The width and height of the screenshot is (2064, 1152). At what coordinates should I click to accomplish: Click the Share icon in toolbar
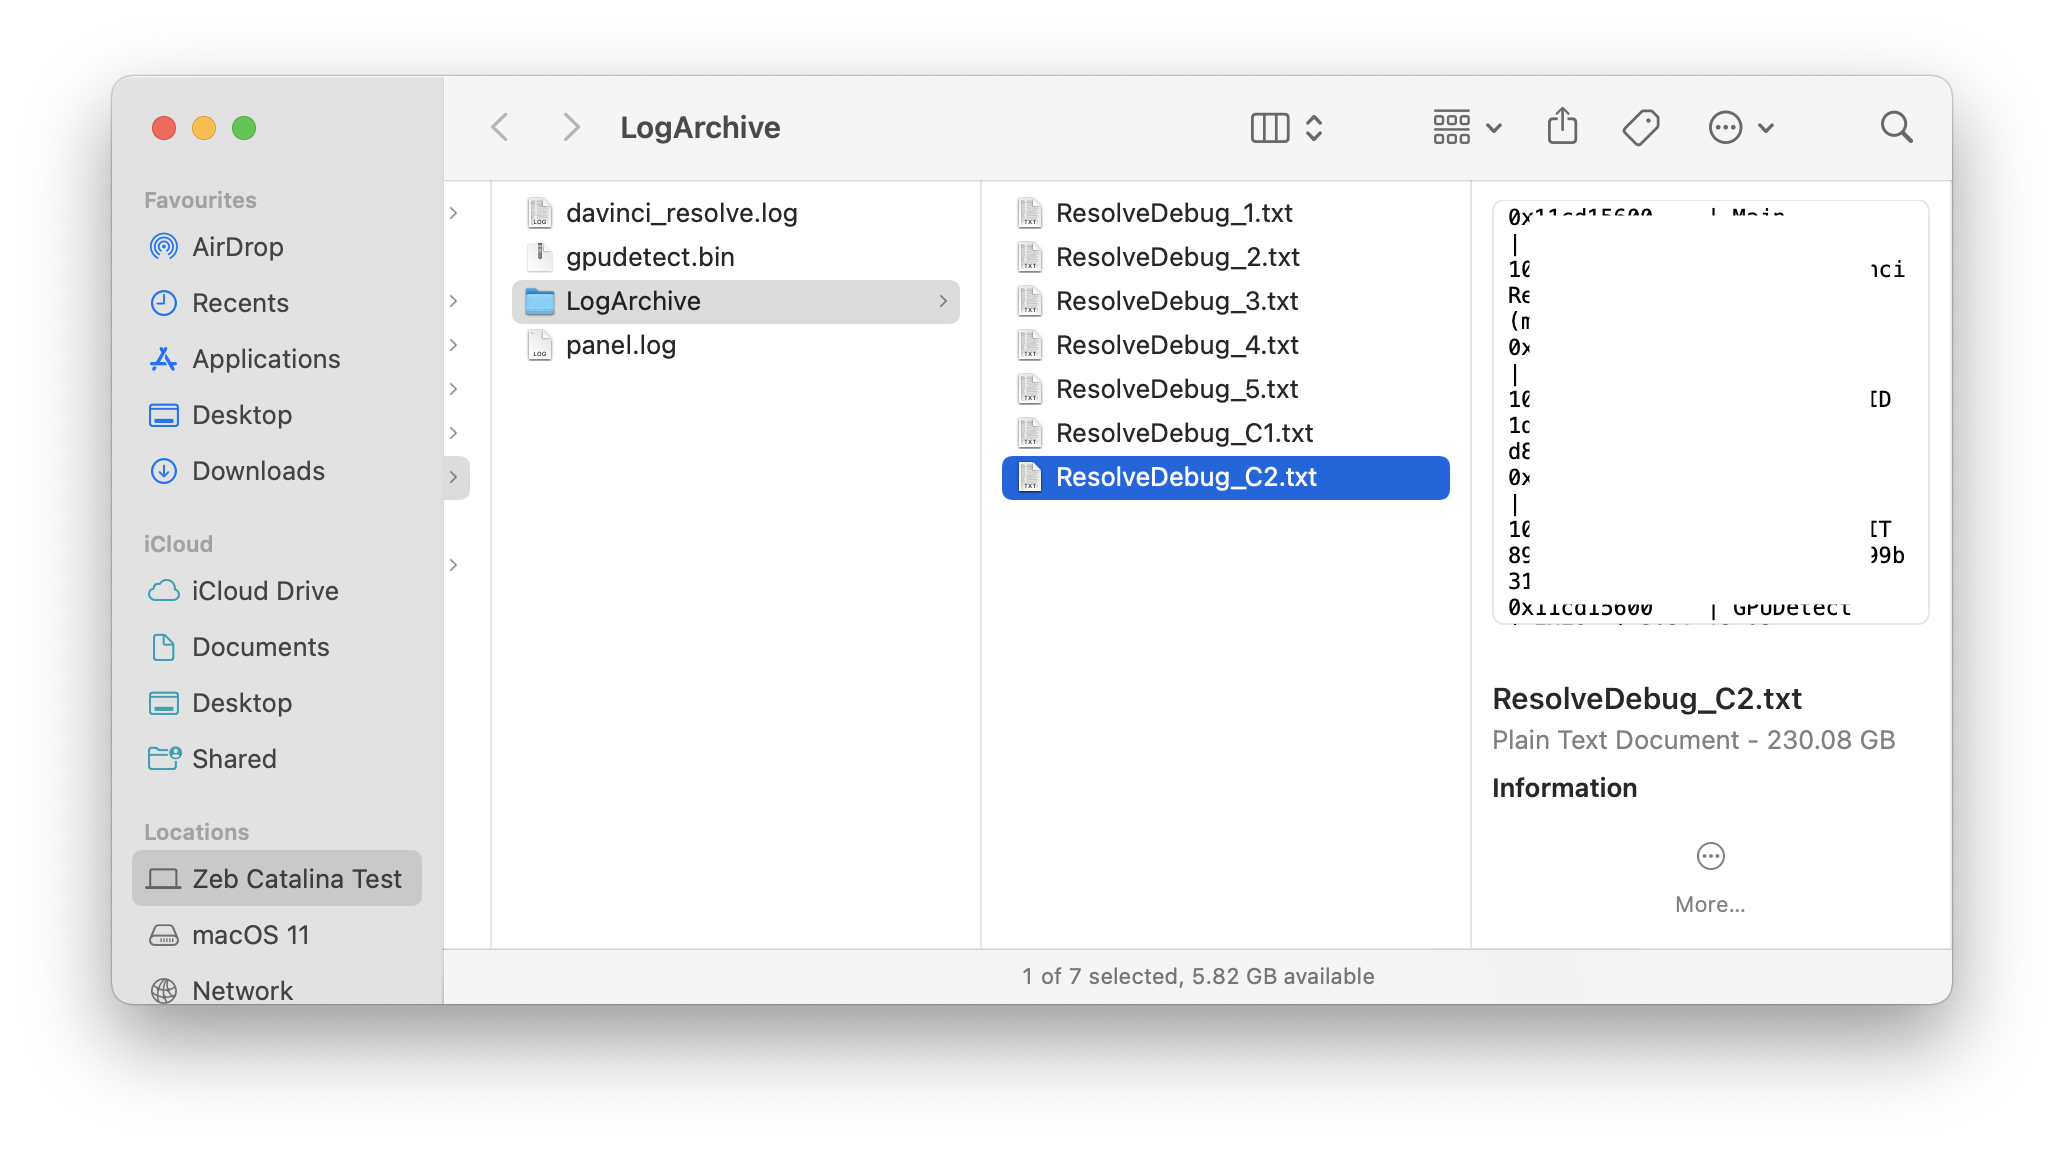coord(1561,126)
